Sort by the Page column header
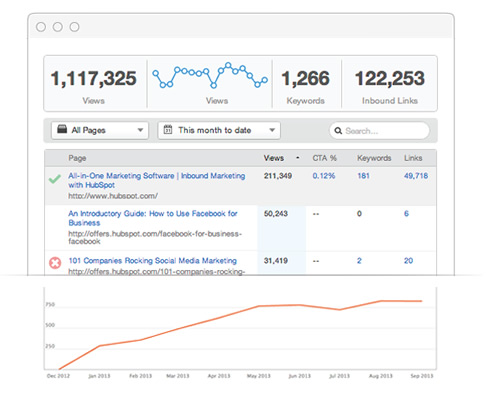Image resolution: width=488 pixels, height=397 pixels. click(x=77, y=158)
